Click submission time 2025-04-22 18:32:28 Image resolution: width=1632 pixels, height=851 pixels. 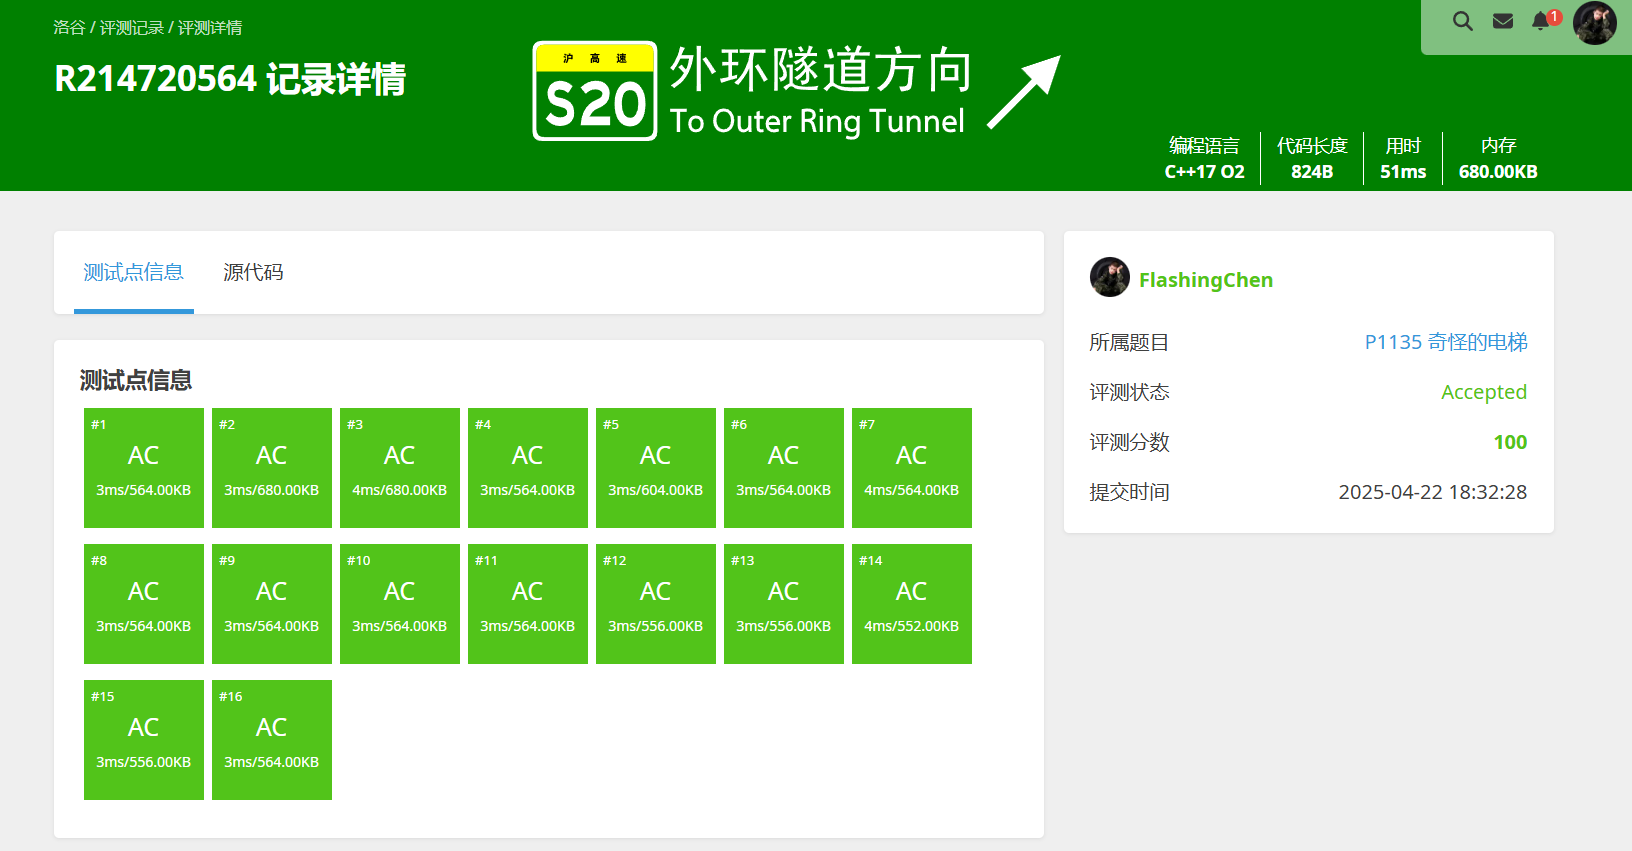1433,492
